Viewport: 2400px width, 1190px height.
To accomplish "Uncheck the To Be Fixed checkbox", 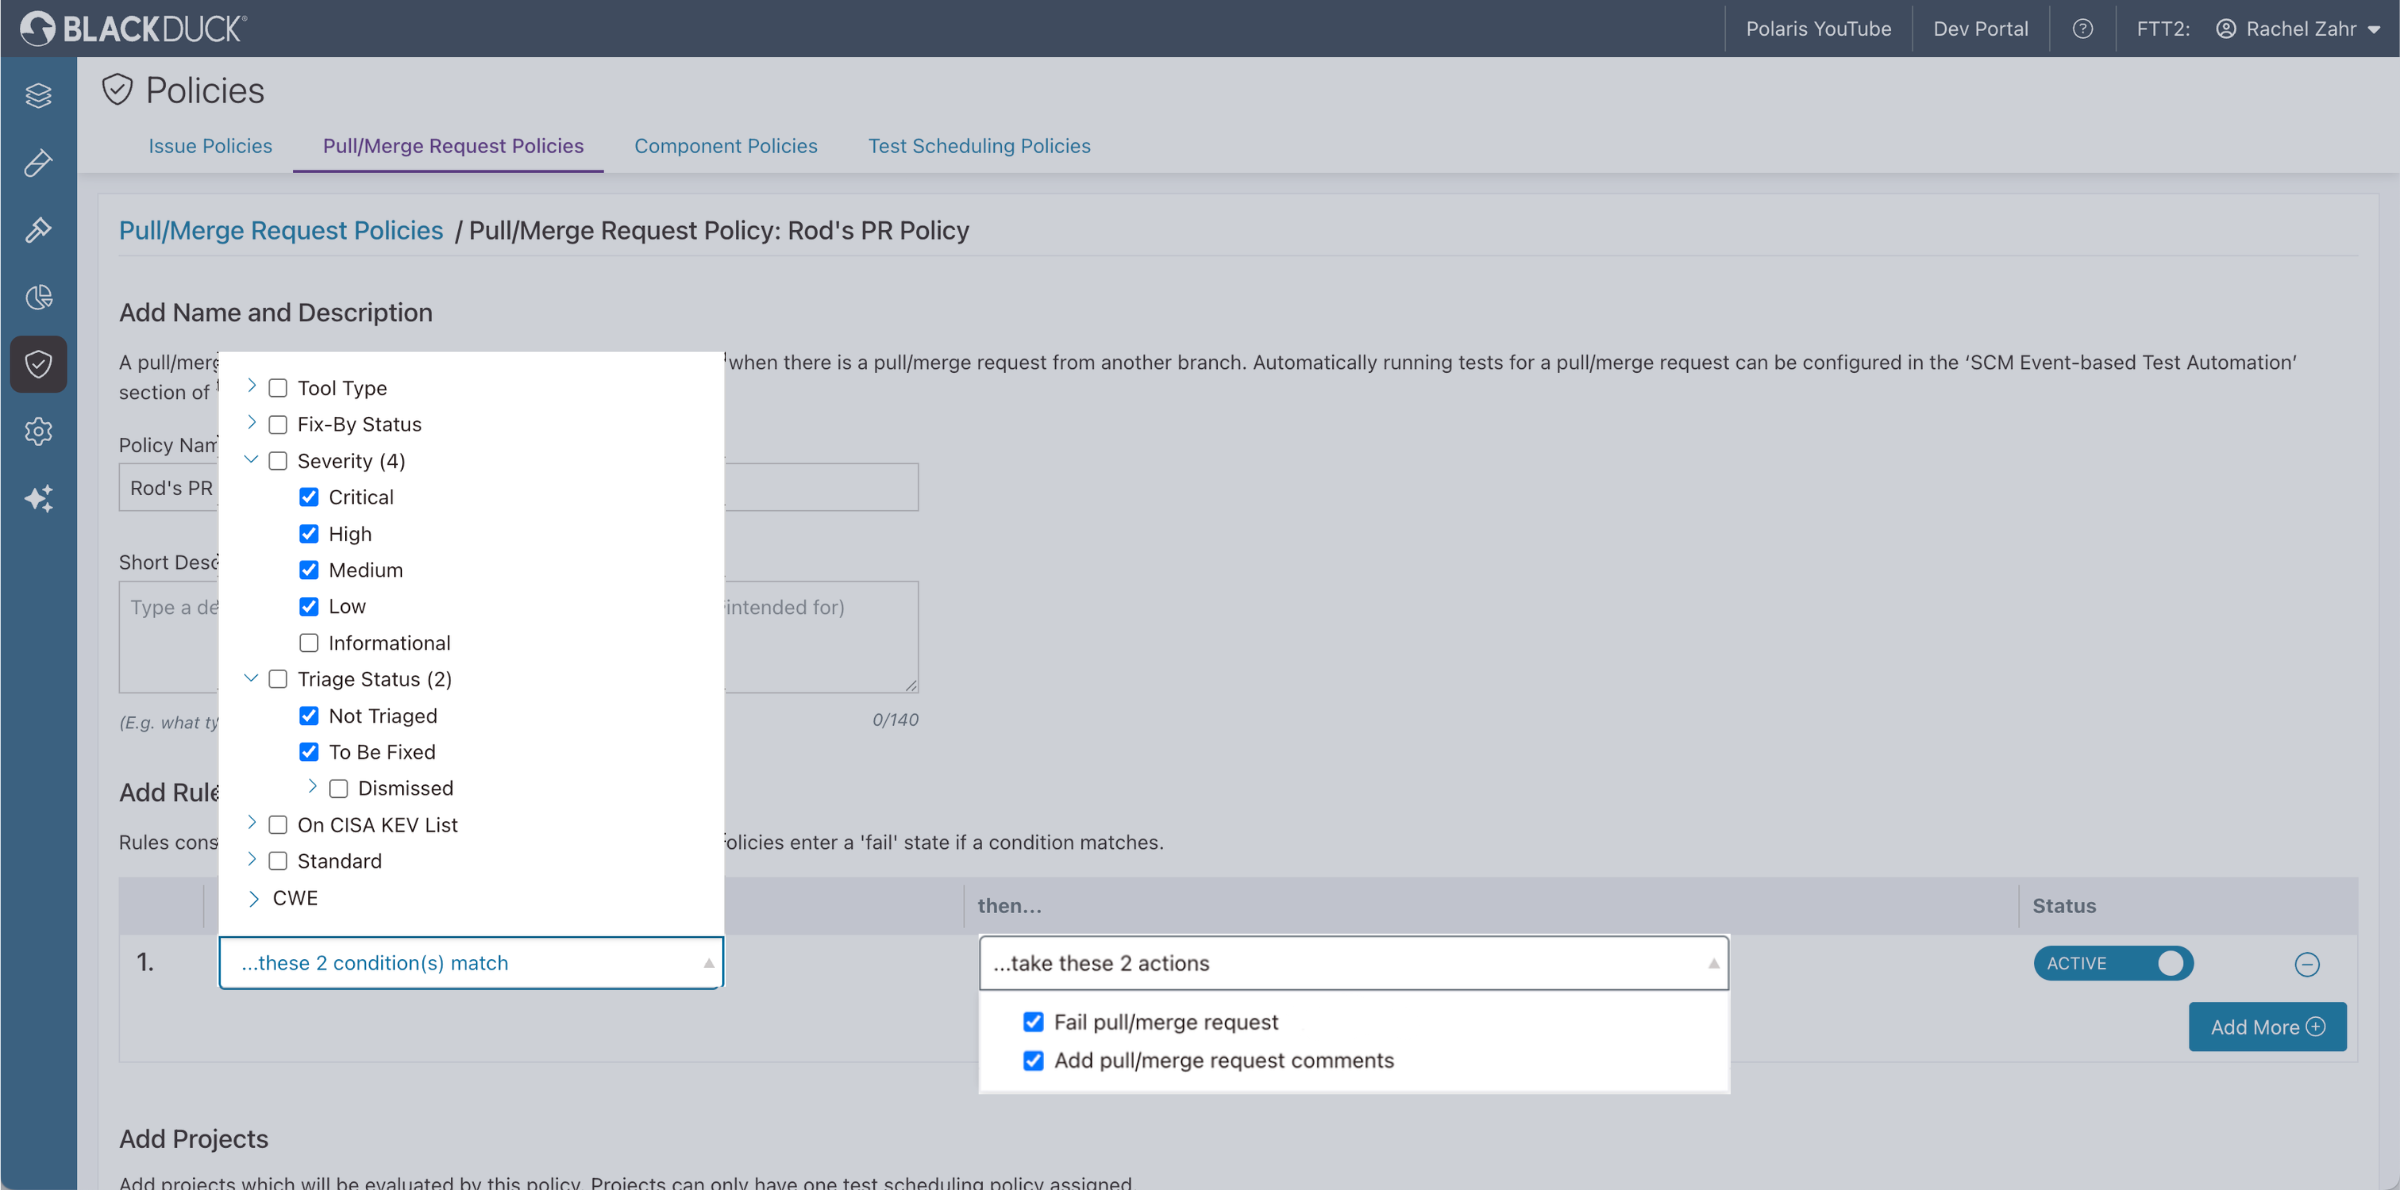I will click(x=309, y=752).
